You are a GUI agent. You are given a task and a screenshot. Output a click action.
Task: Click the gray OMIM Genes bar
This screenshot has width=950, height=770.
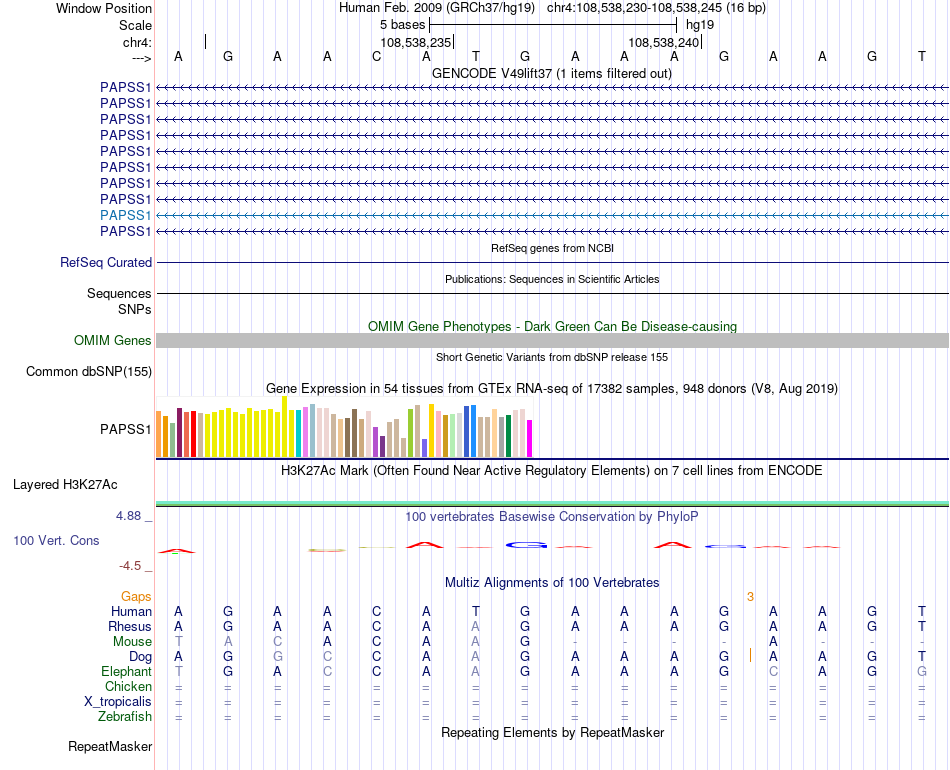553,340
